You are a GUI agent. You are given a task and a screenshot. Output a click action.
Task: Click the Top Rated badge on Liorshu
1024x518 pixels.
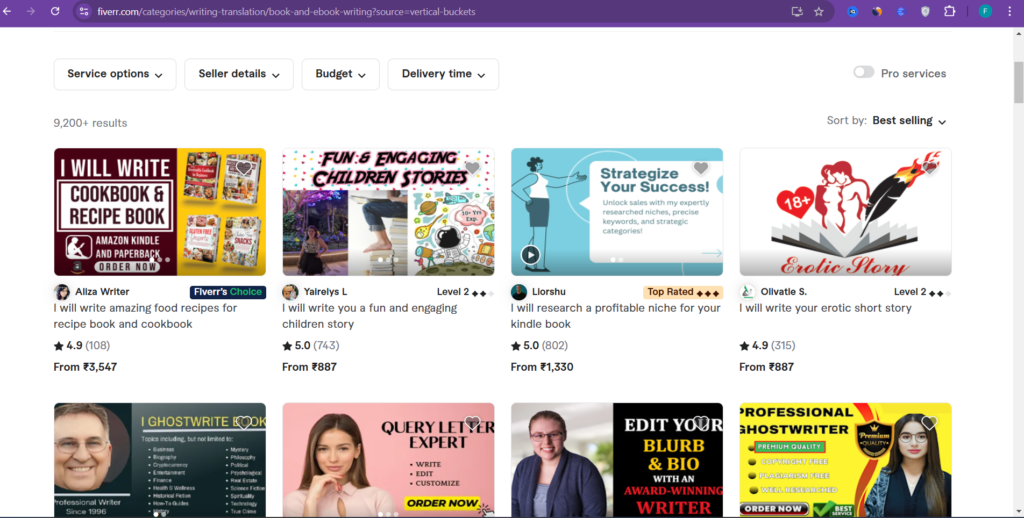[x=683, y=292]
